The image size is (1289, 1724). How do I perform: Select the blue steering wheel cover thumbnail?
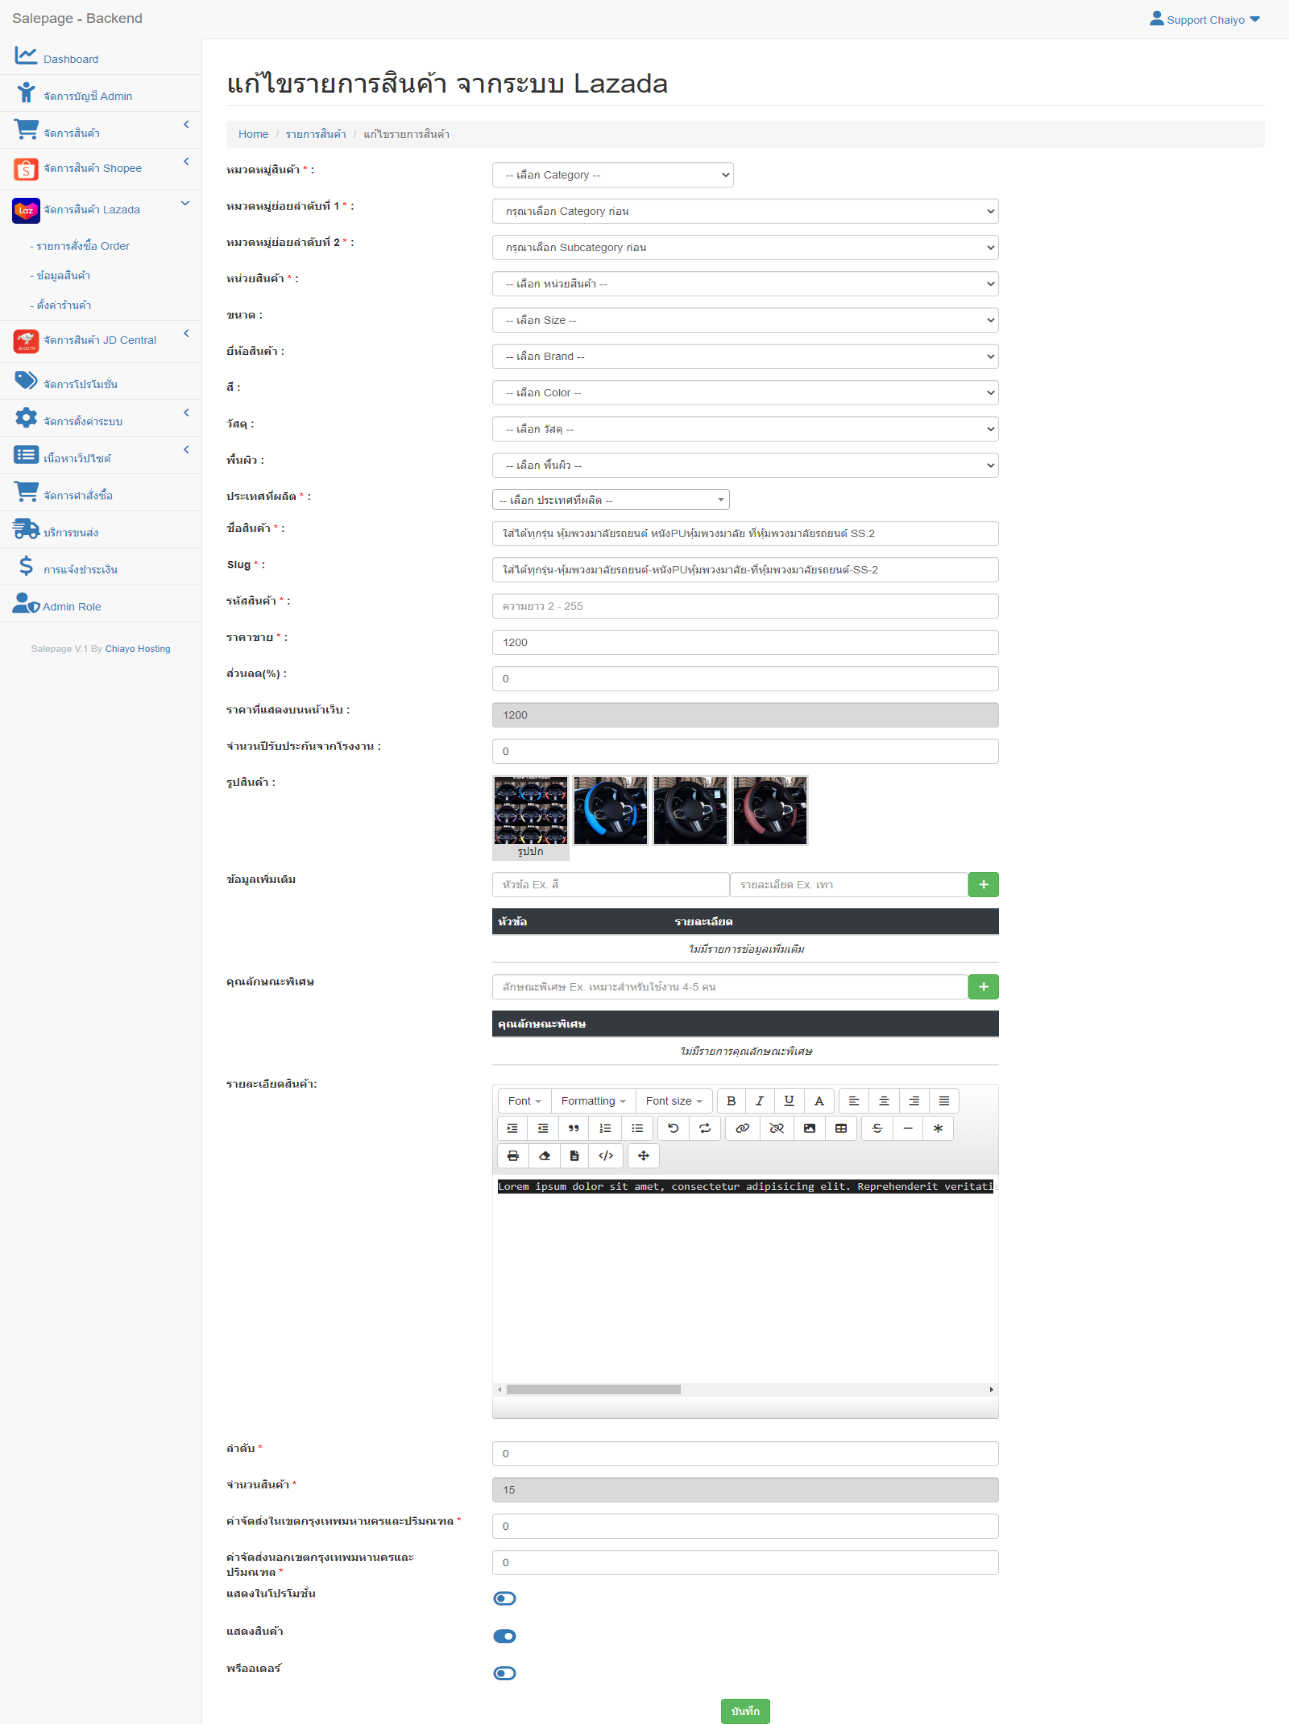[x=610, y=810]
